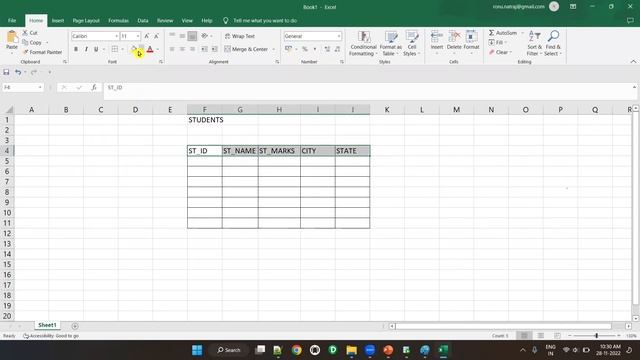
Task: Open Sort & Filter
Action: point(534,43)
